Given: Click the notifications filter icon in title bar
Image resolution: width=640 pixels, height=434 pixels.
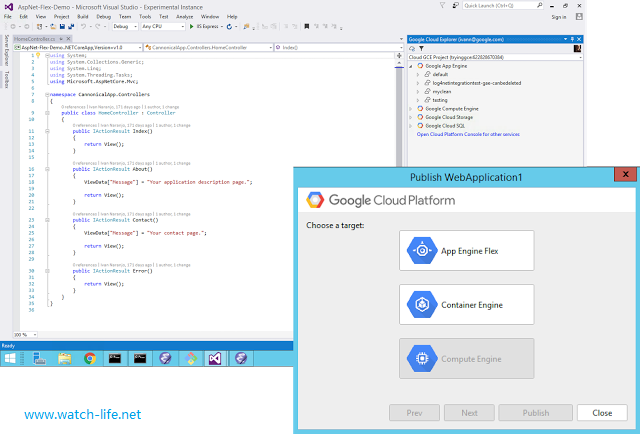Looking at the screenshot, I should coord(442,5).
